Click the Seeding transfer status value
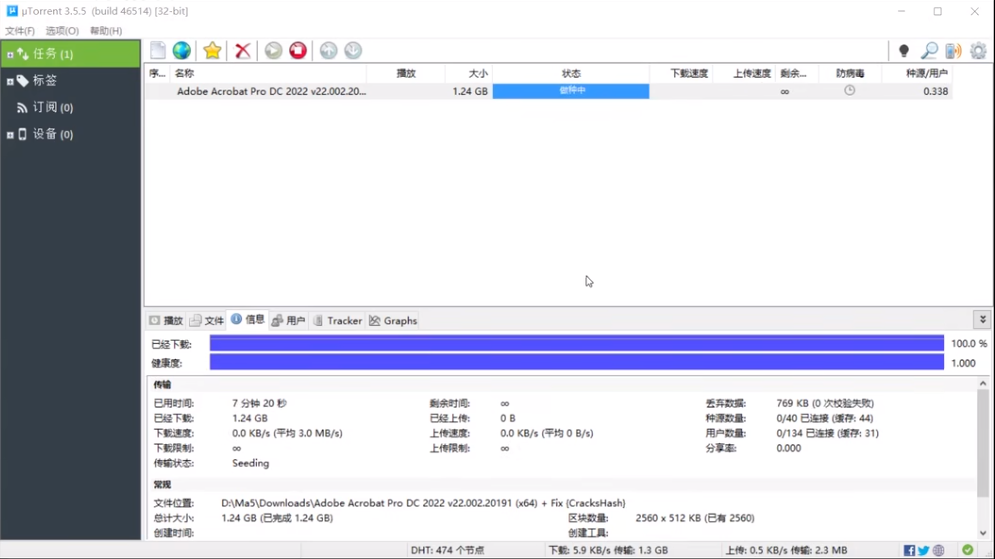Image resolution: width=995 pixels, height=559 pixels. (251, 463)
